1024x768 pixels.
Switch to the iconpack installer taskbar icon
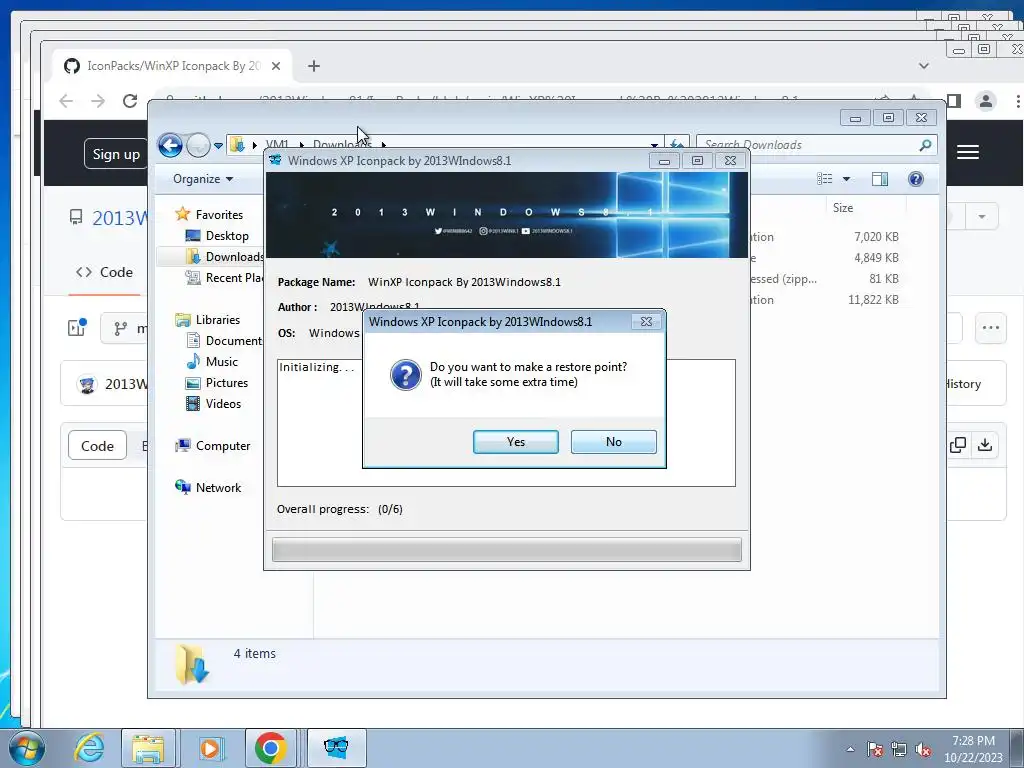[336, 748]
